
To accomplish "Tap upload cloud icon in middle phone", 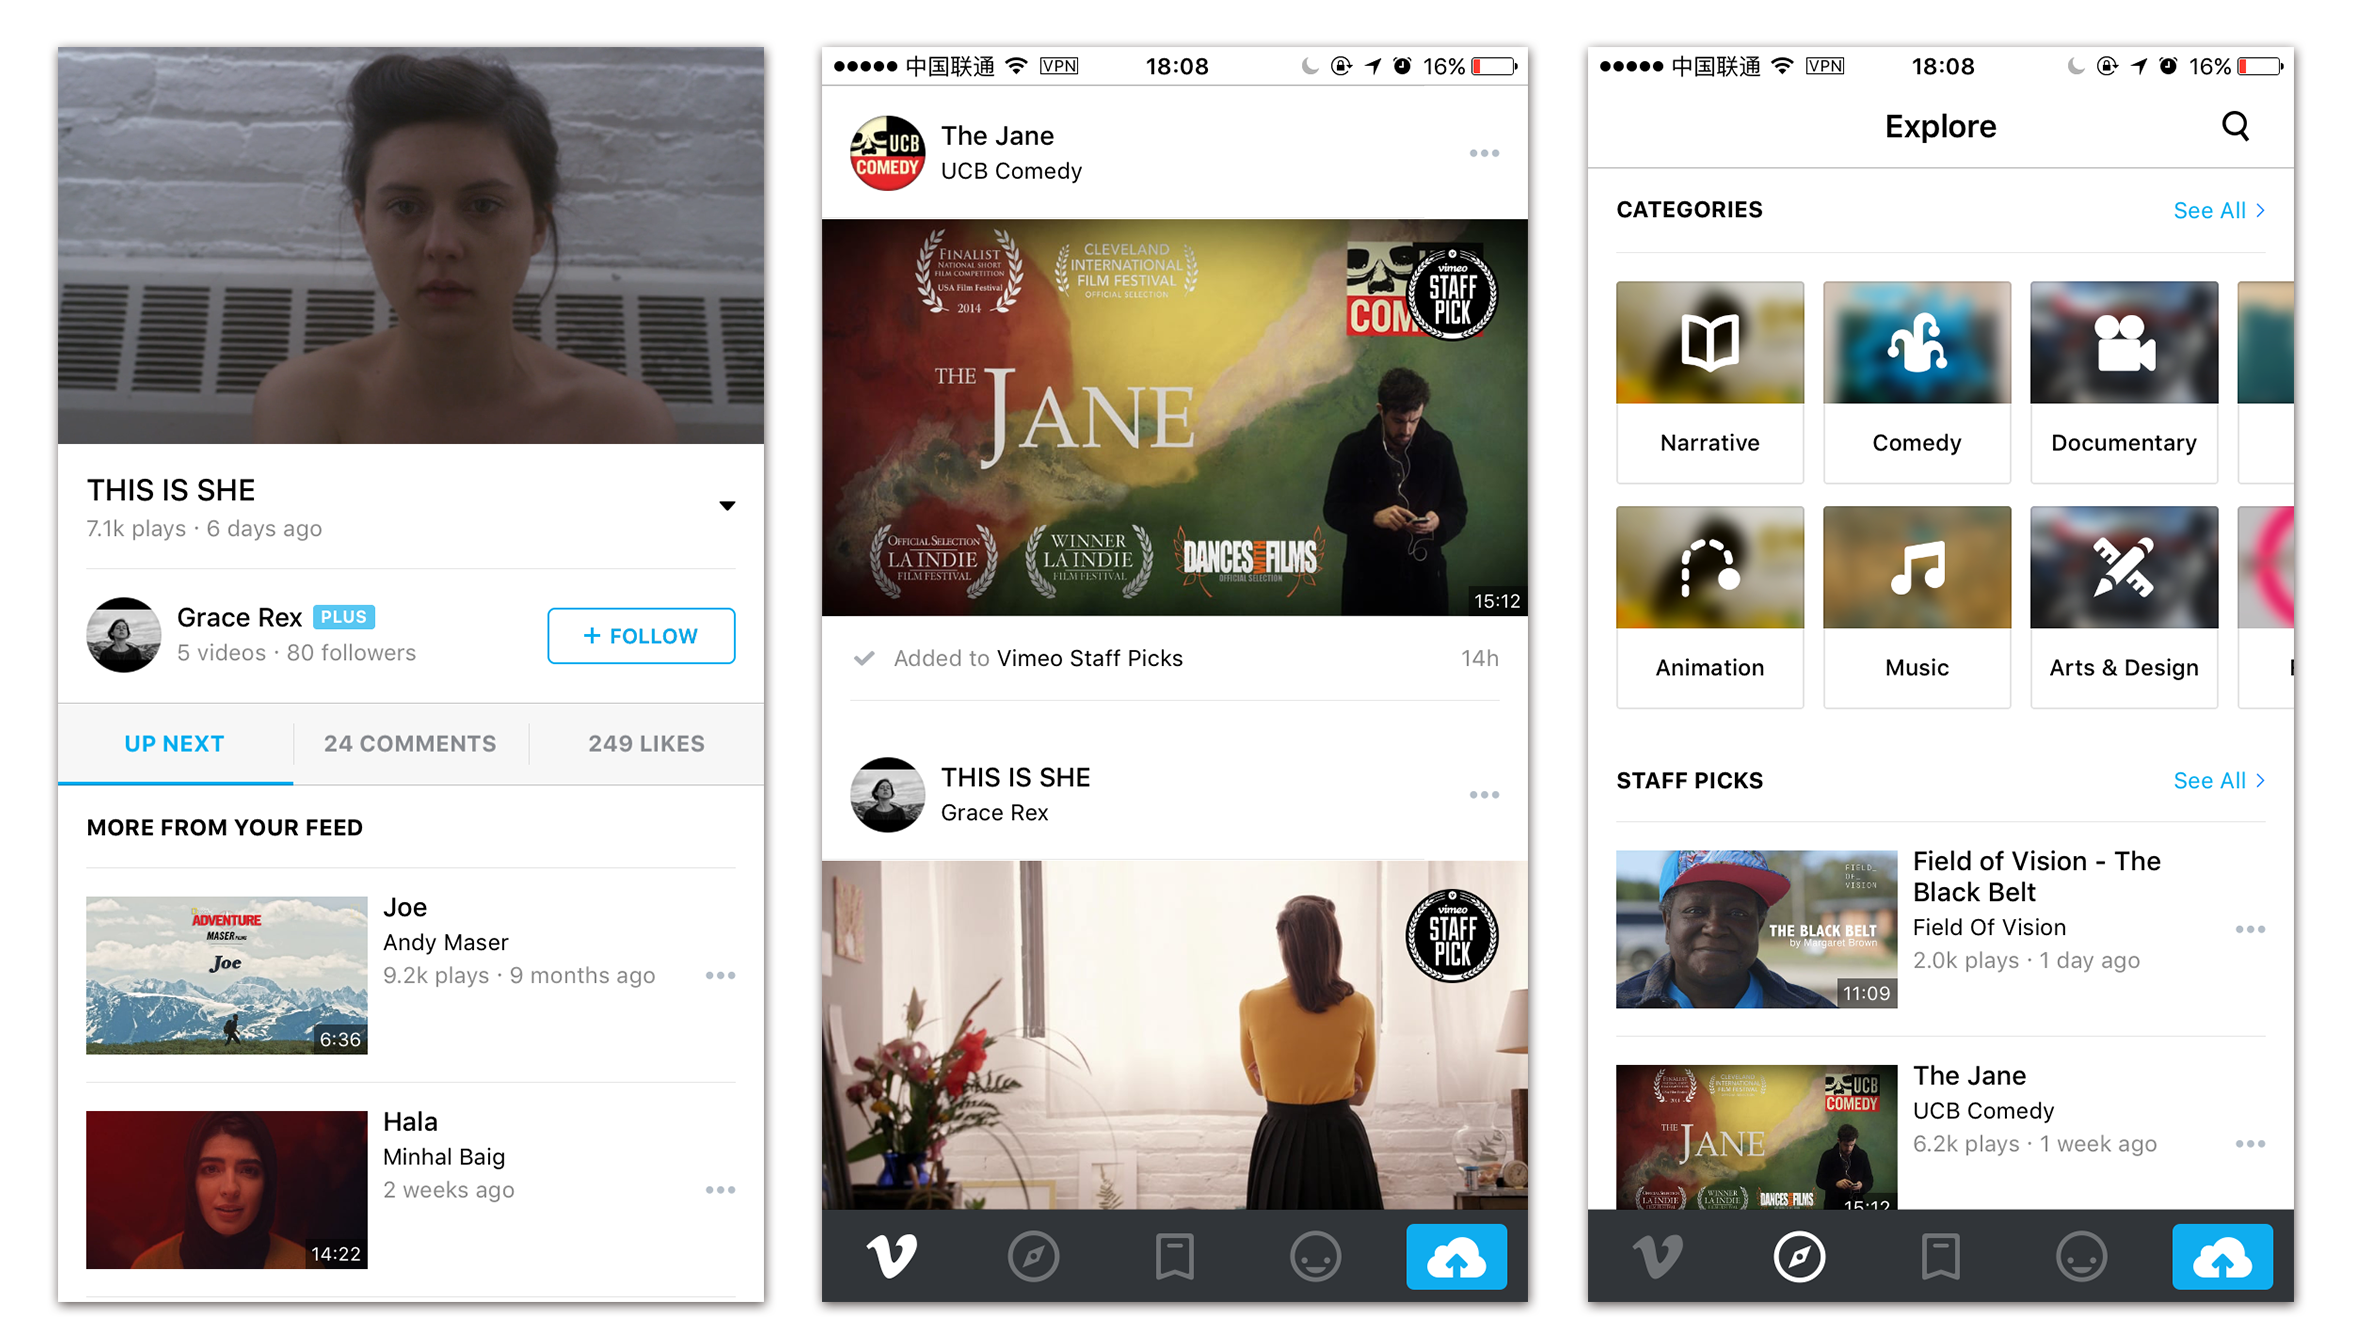I will coord(1456,1256).
